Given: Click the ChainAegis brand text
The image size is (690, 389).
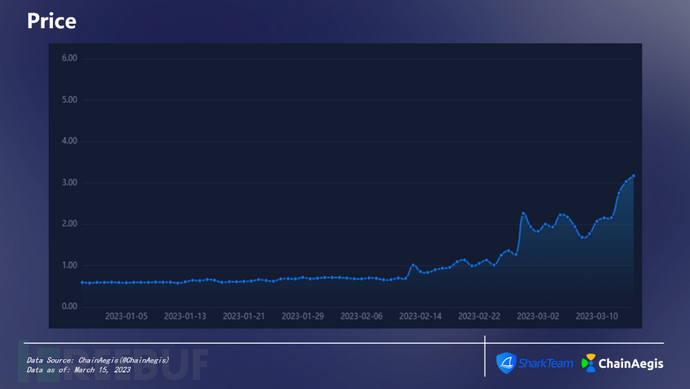Looking at the screenshot, I should [631, 363].
